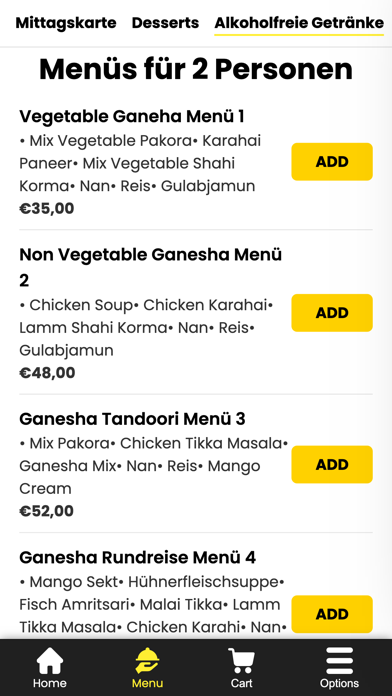
Task: Open the shopping Cart icon
Action: (242, 660)
